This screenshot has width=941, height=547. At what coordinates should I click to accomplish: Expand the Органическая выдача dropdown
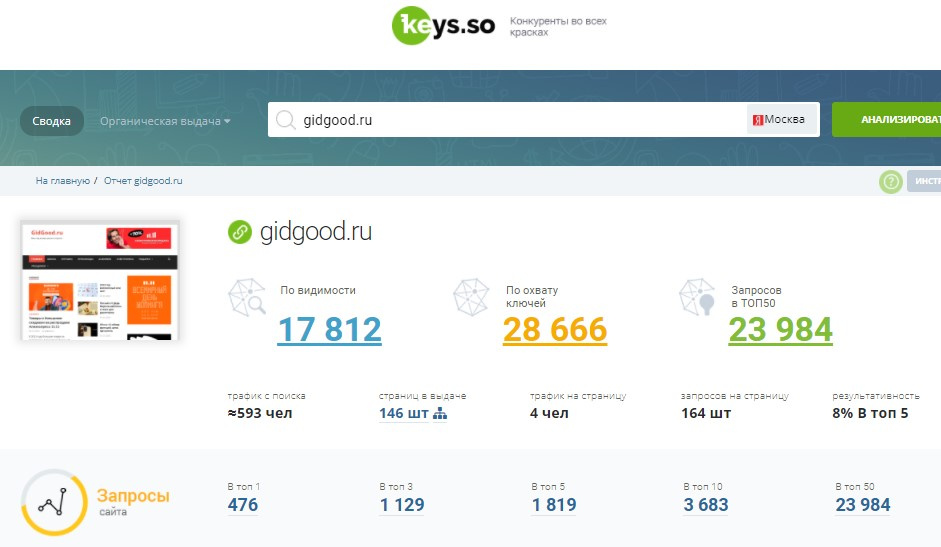coord(165,121)
